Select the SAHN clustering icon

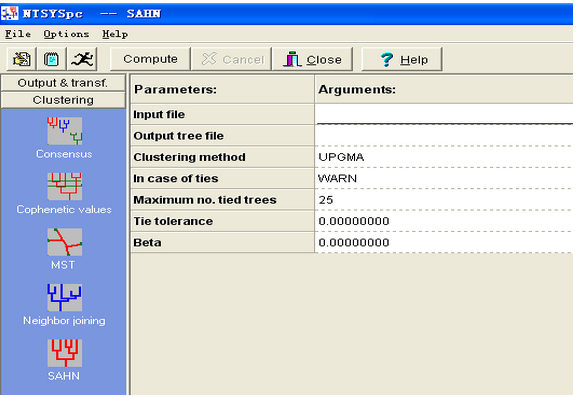(x=64, y=353)
